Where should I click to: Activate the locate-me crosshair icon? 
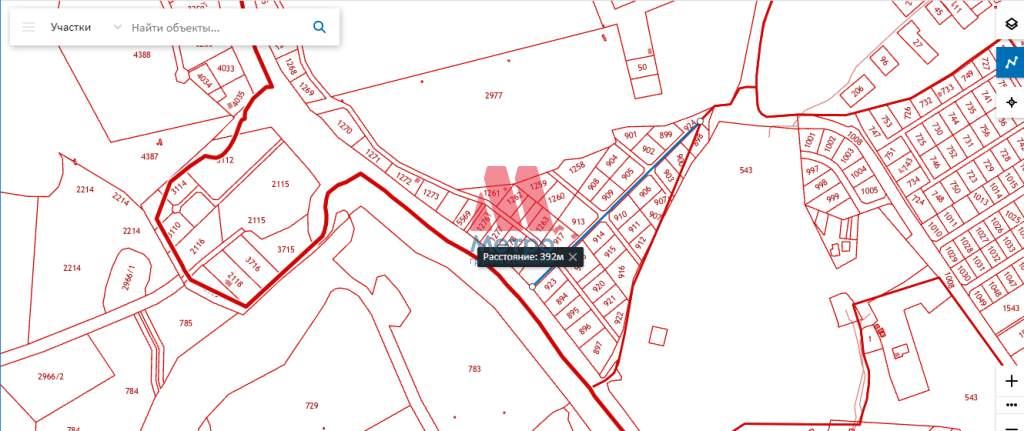[x=1011, y=103]
